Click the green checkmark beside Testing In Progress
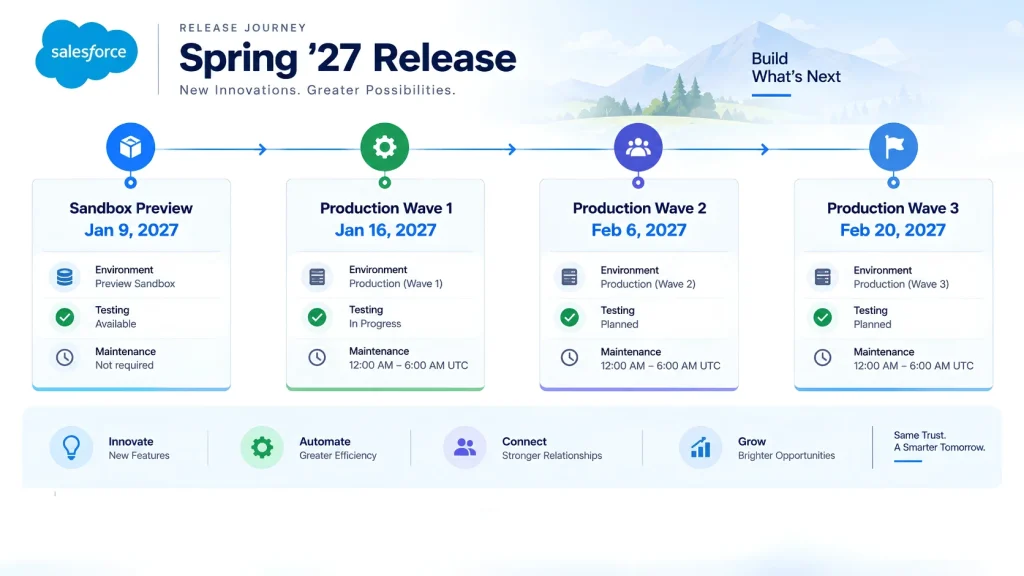This screenshot has height=576, width=1024. [317, 317]
